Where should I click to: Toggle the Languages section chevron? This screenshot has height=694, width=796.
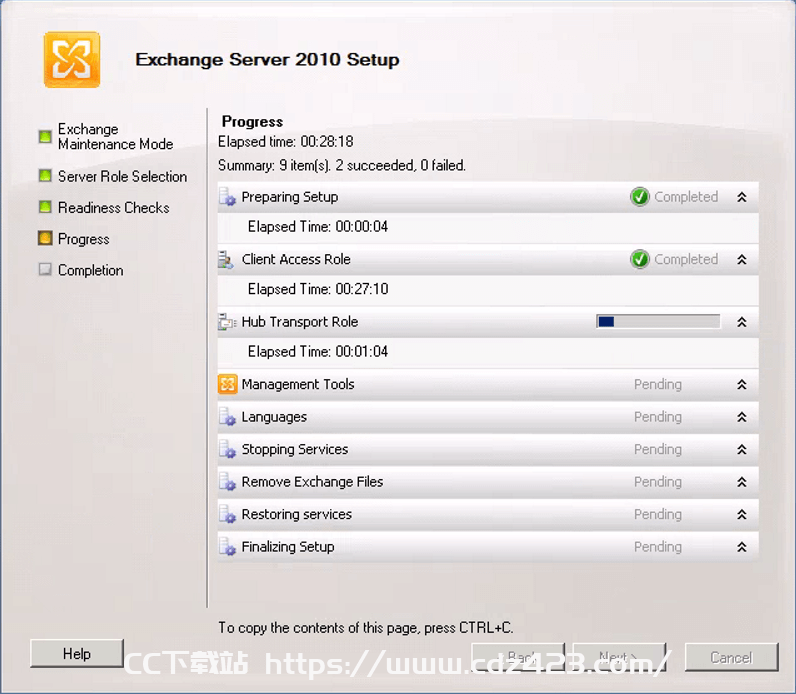tap(742, 417)
